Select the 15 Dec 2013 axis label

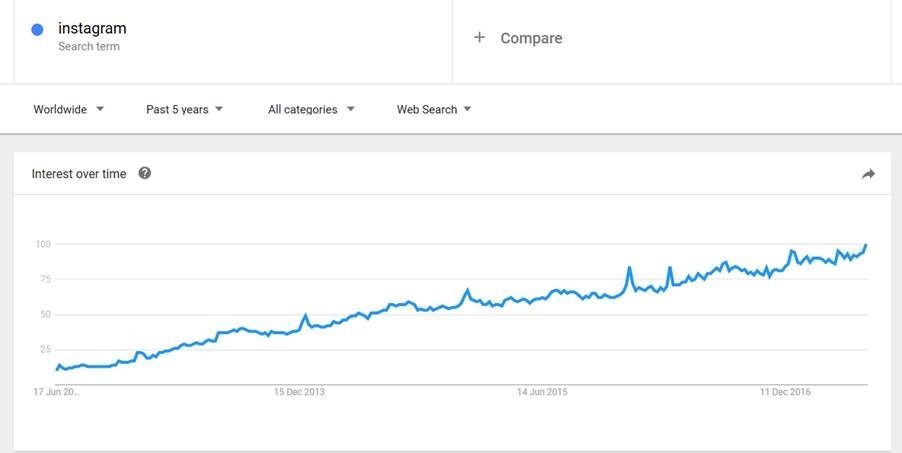[x=299, y=392]
